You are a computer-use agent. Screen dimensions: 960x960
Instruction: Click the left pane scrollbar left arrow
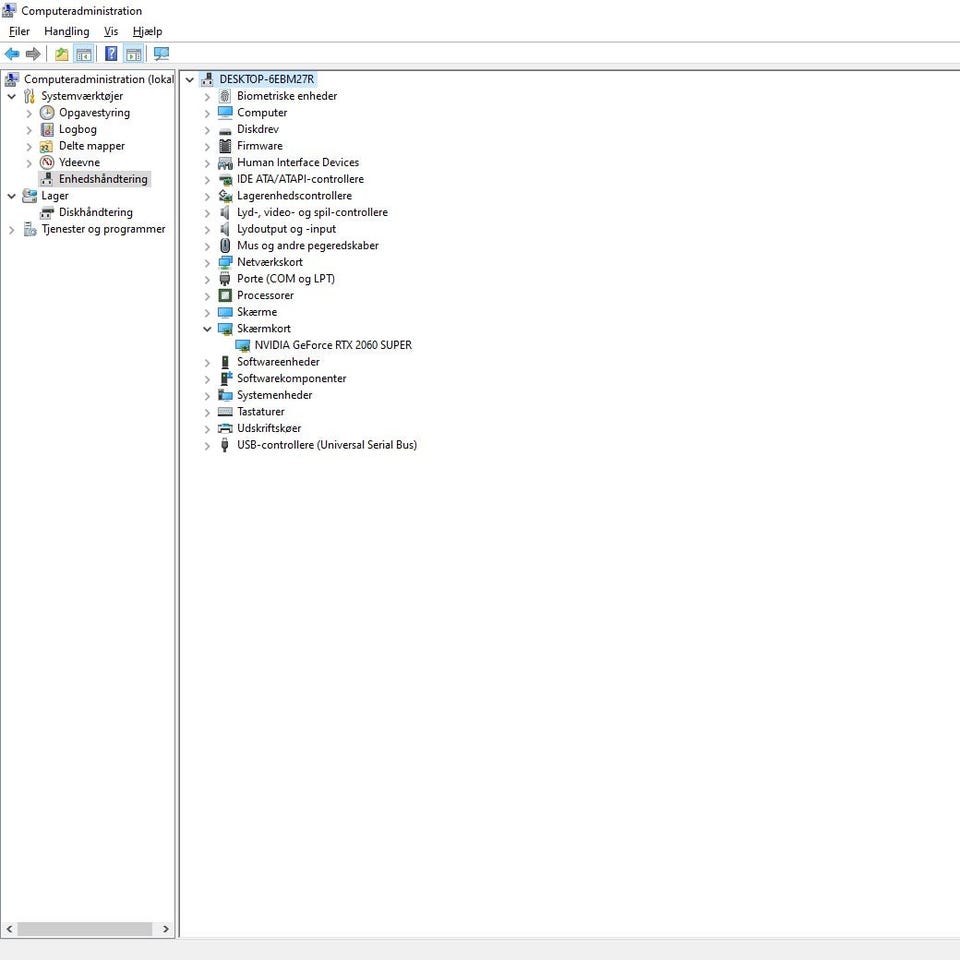pos(9,929)
